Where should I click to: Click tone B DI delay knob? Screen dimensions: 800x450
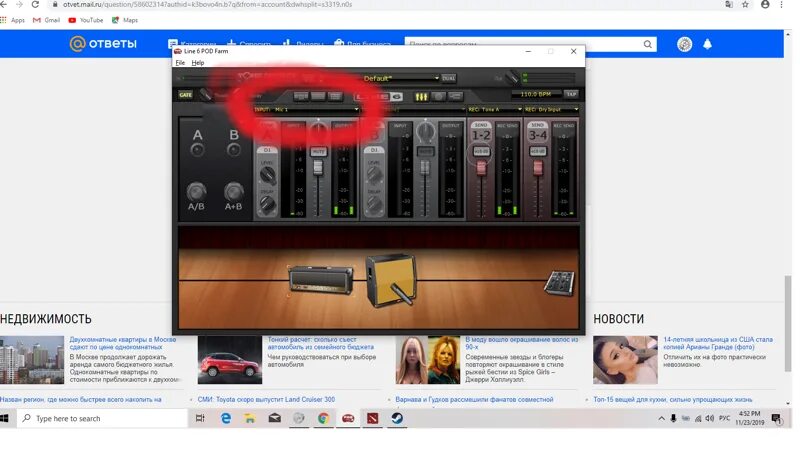coord(374,204)
